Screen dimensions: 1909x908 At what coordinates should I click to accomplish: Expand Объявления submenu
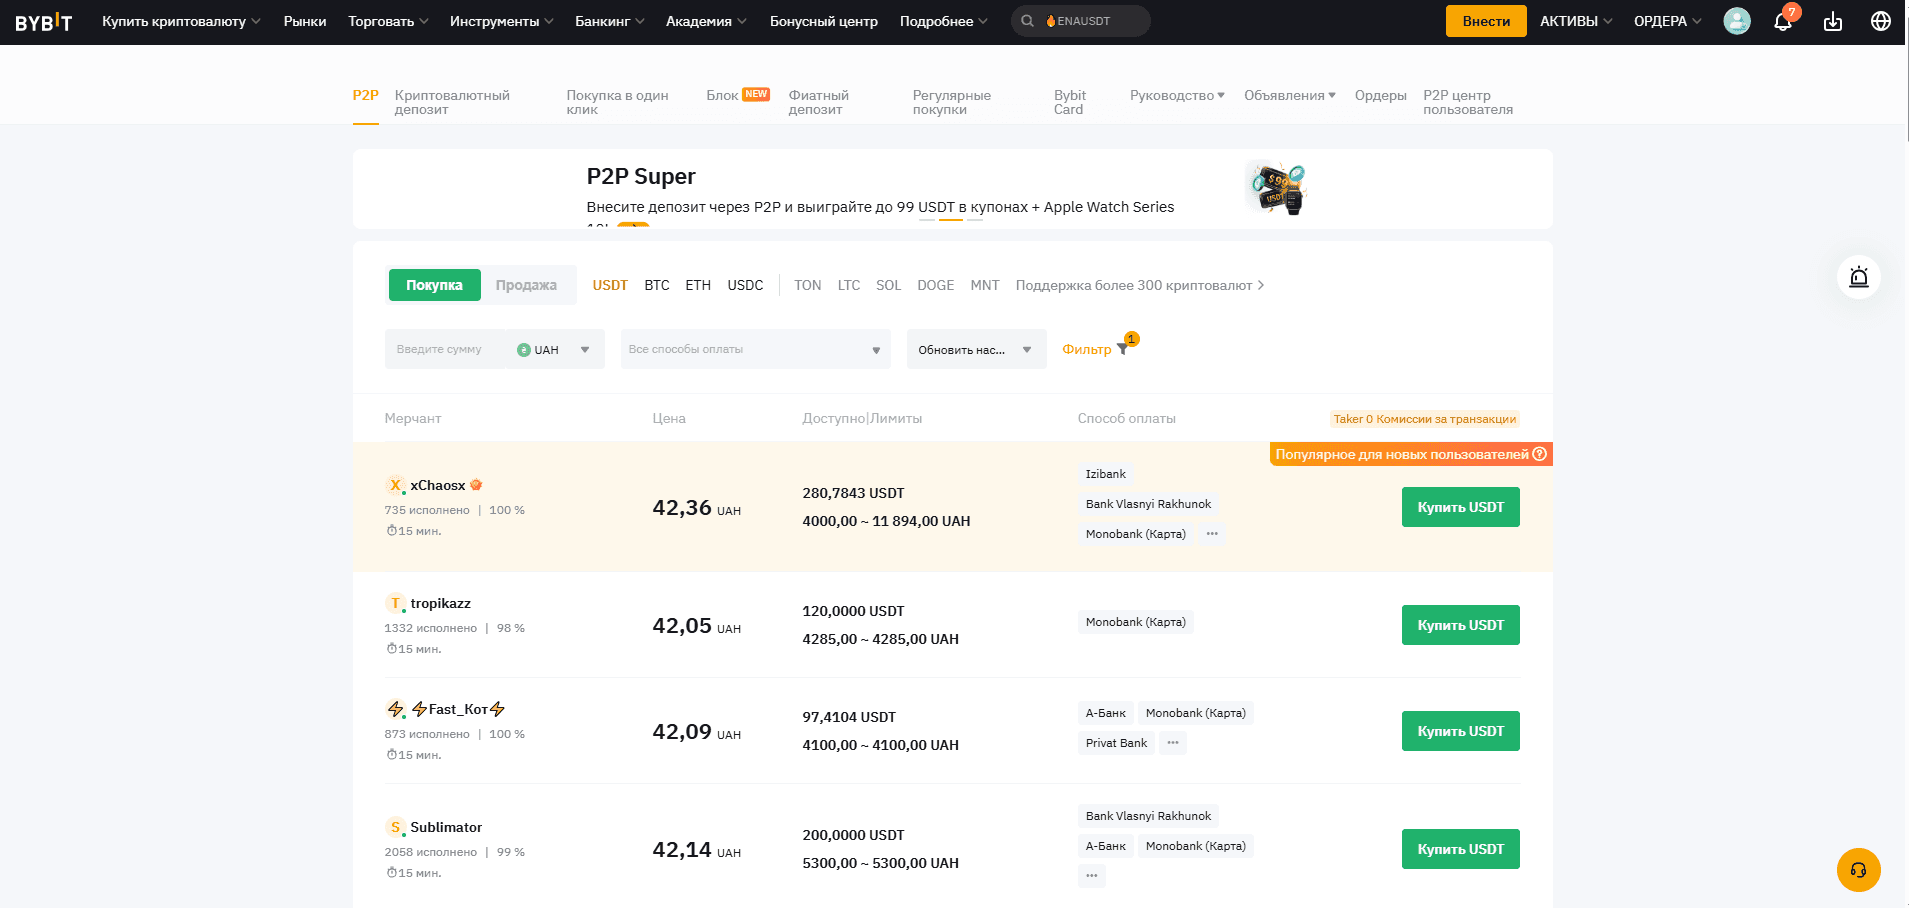(1290, 95)
